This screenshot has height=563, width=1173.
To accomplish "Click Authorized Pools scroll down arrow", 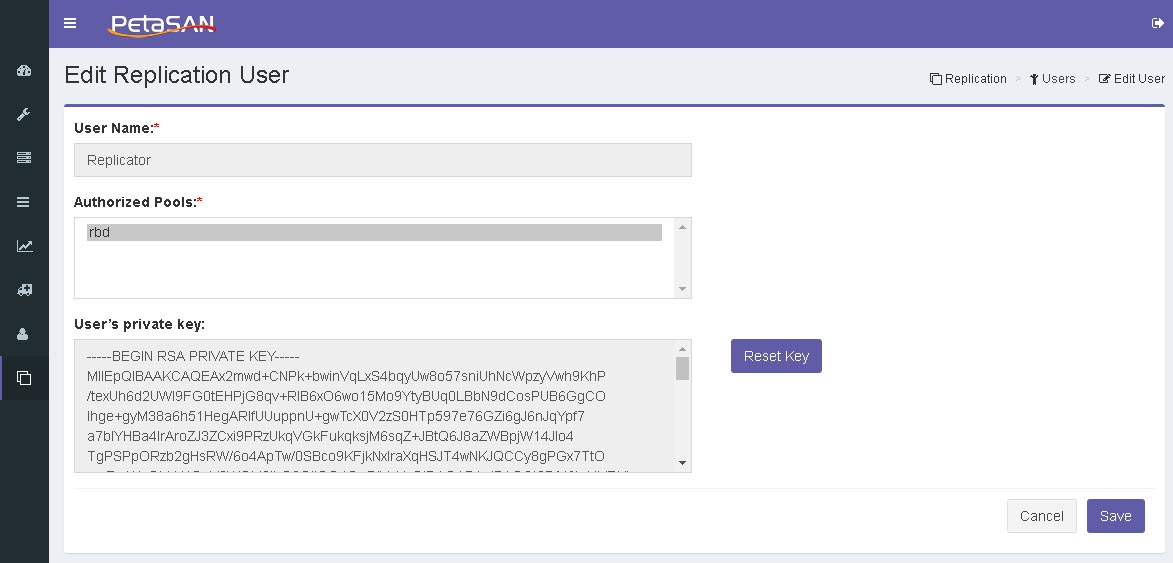I will point(682,289).
